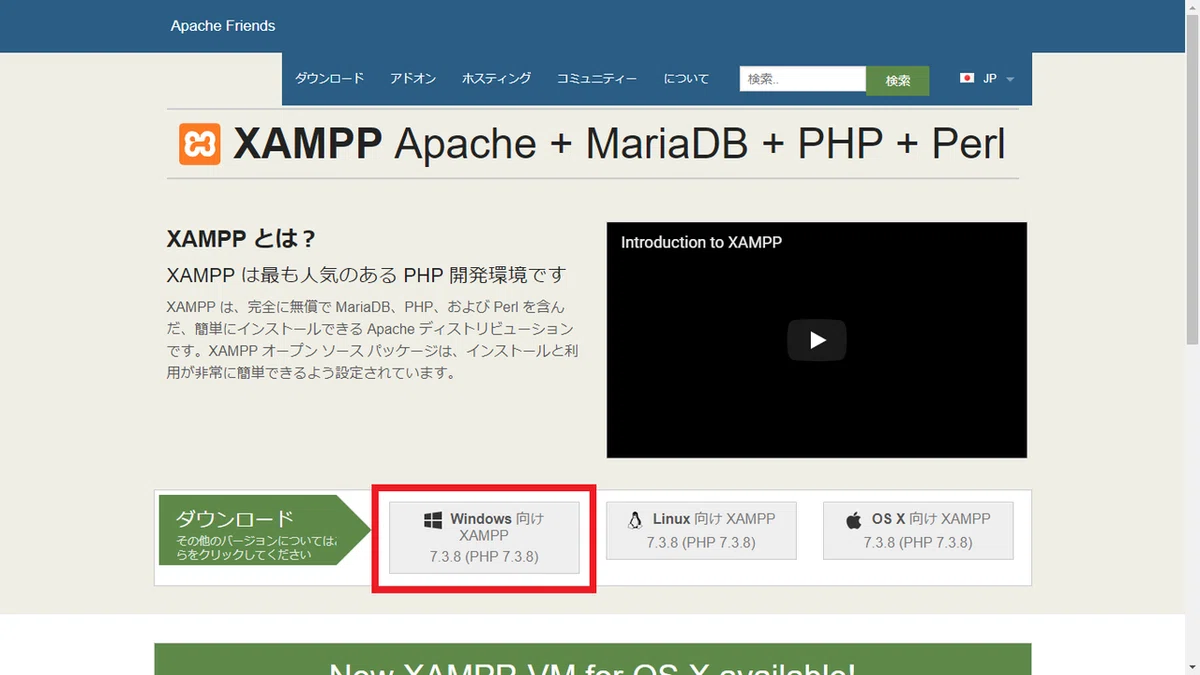Click the Linux penguin icon
Viewport: 1200px width, 675px height.
point(635,520)
